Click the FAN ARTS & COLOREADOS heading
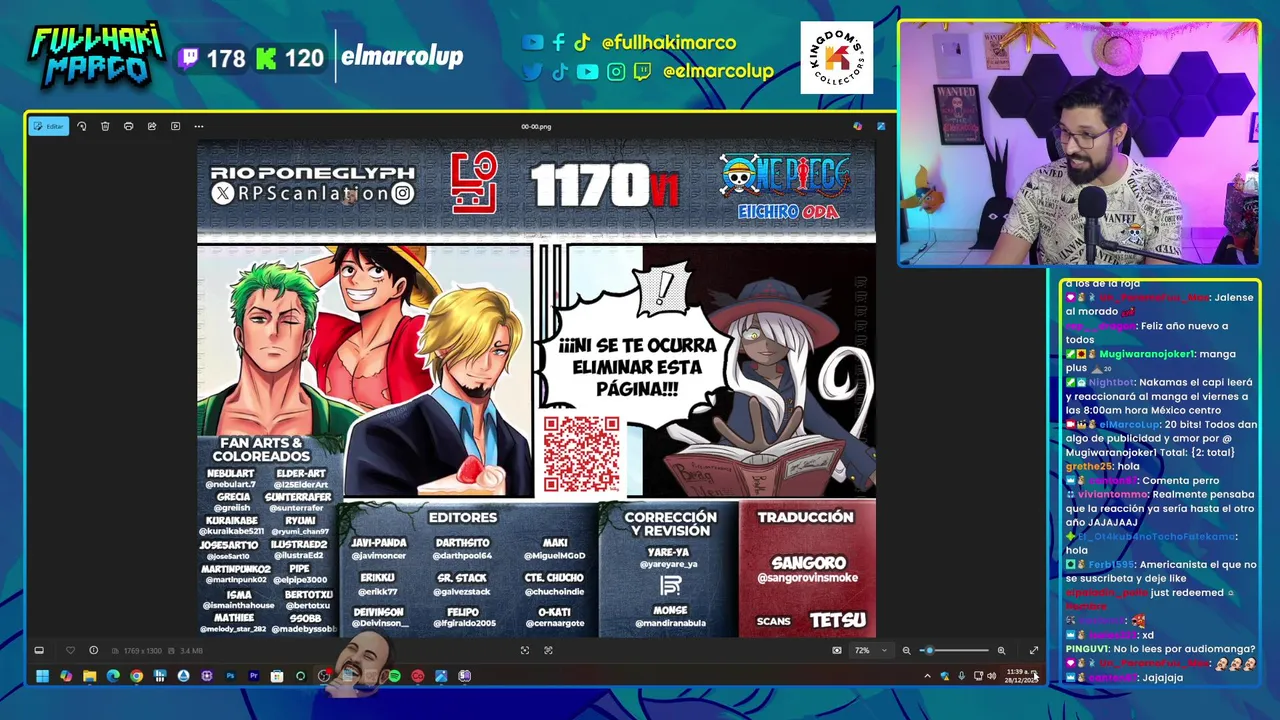Screen dimensions: 1280x720 (x=261, y=449)
